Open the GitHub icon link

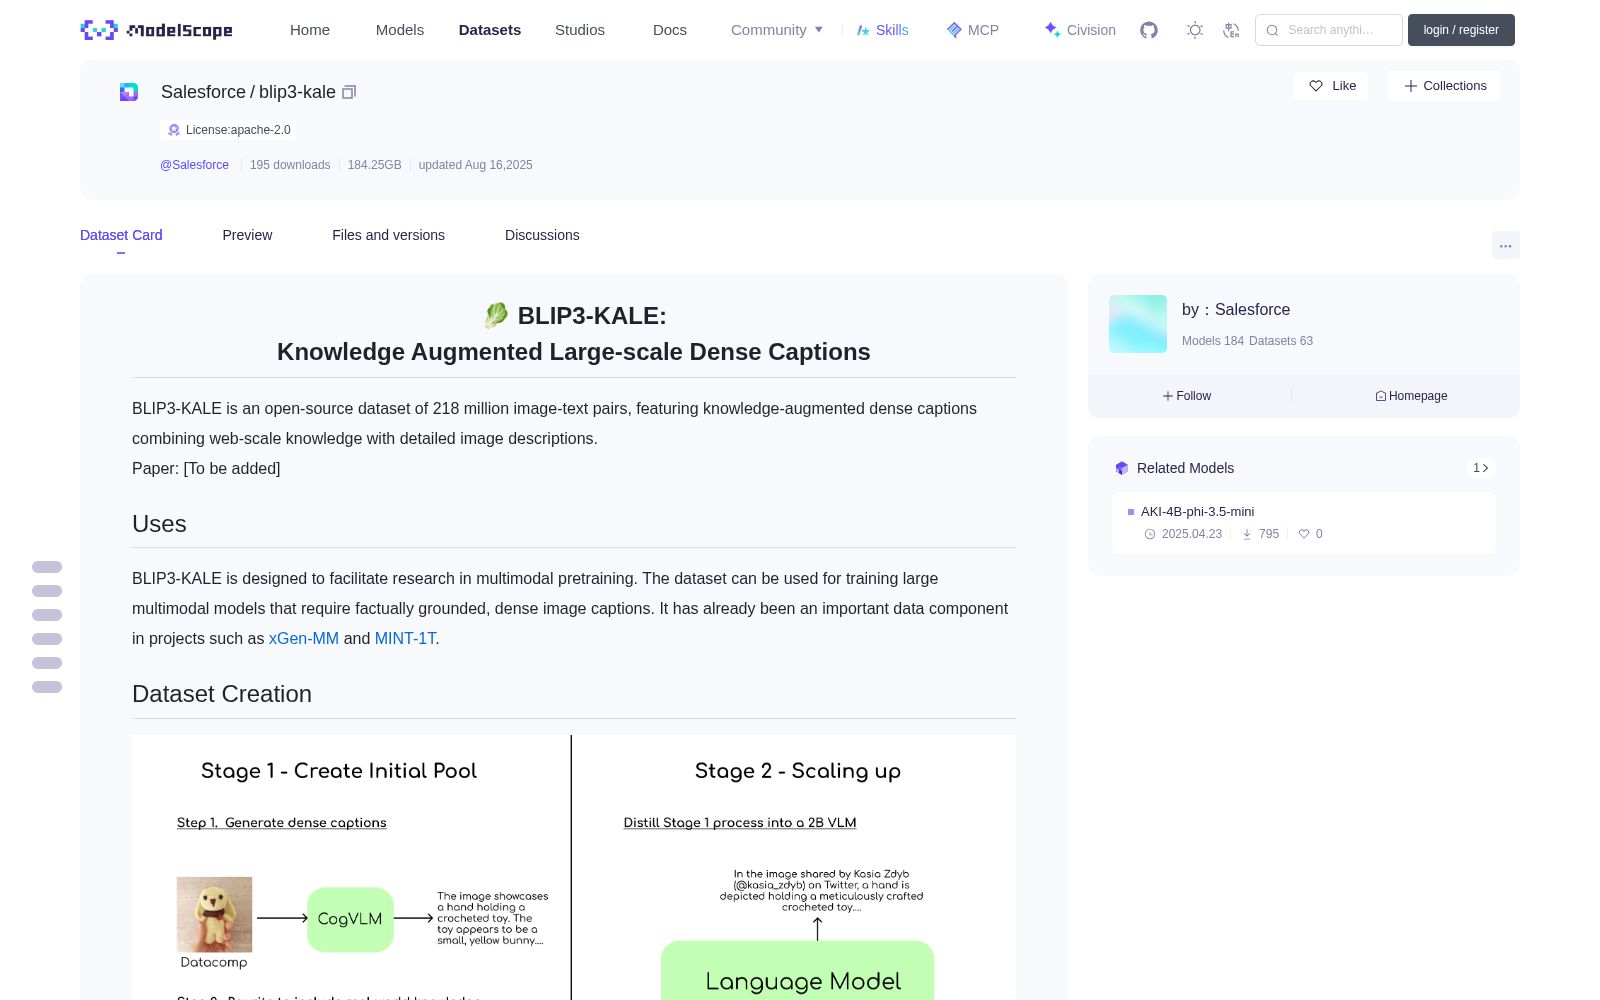point(1149,30)
